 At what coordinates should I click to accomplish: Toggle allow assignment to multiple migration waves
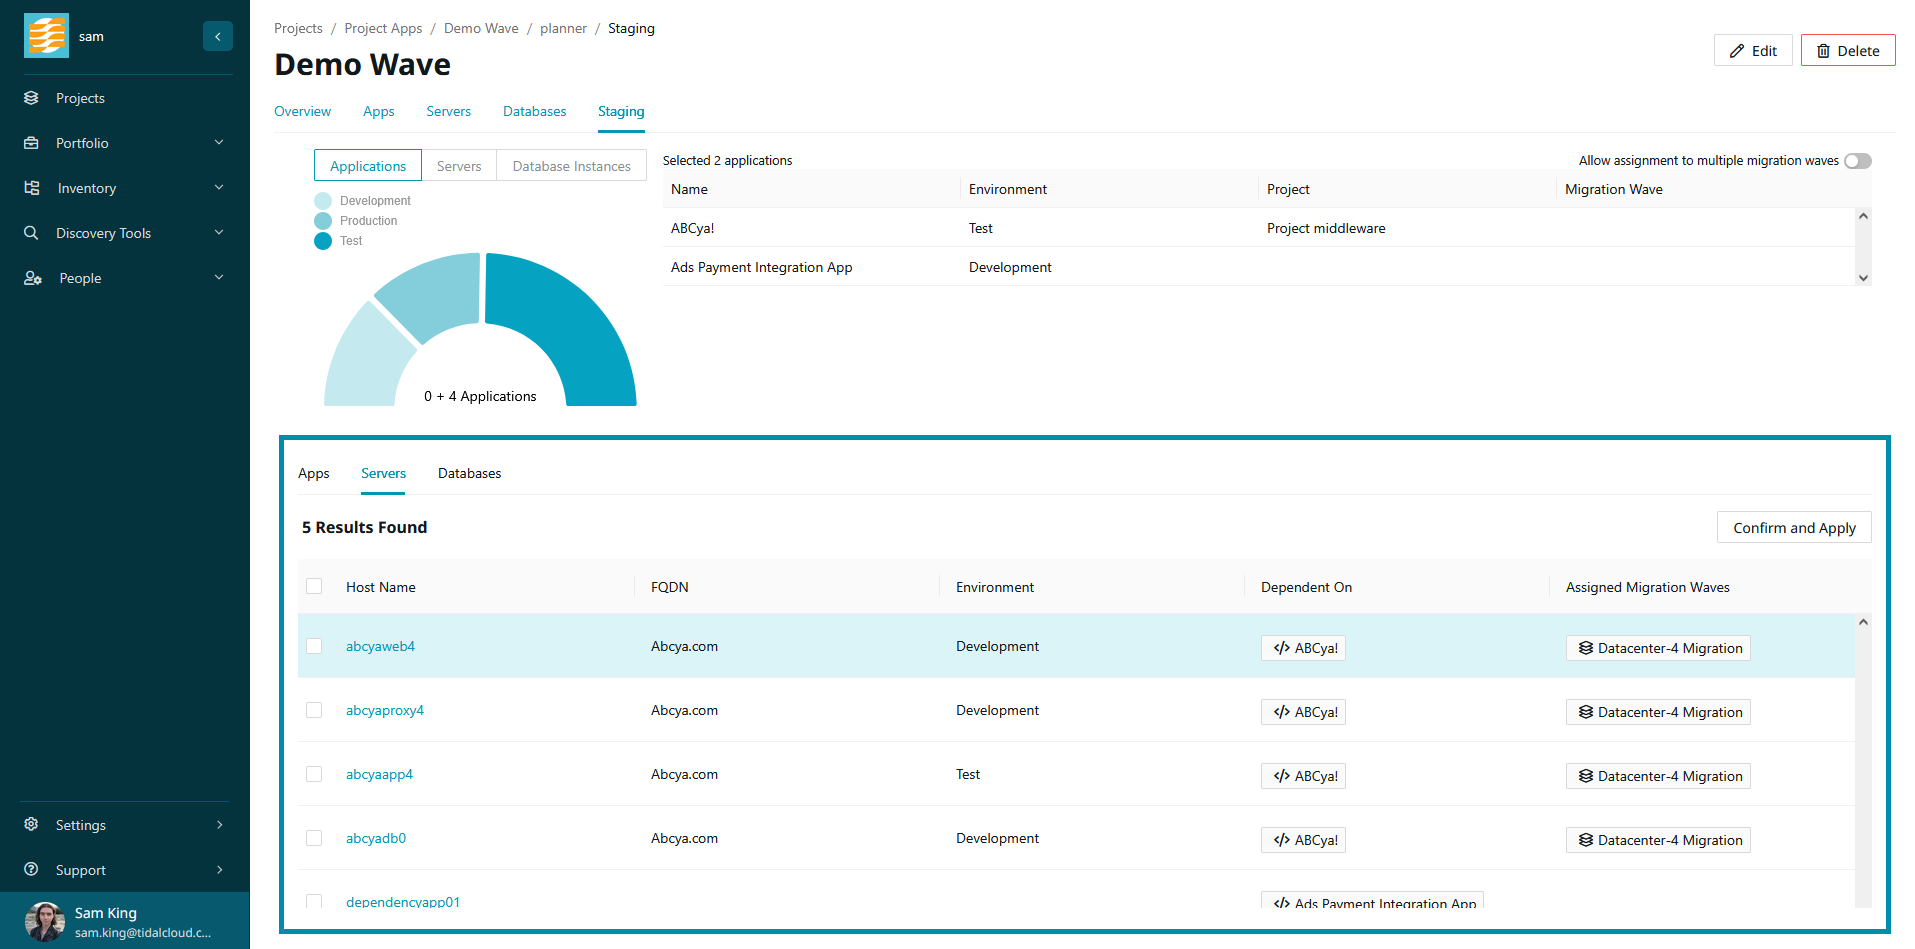1857,161
